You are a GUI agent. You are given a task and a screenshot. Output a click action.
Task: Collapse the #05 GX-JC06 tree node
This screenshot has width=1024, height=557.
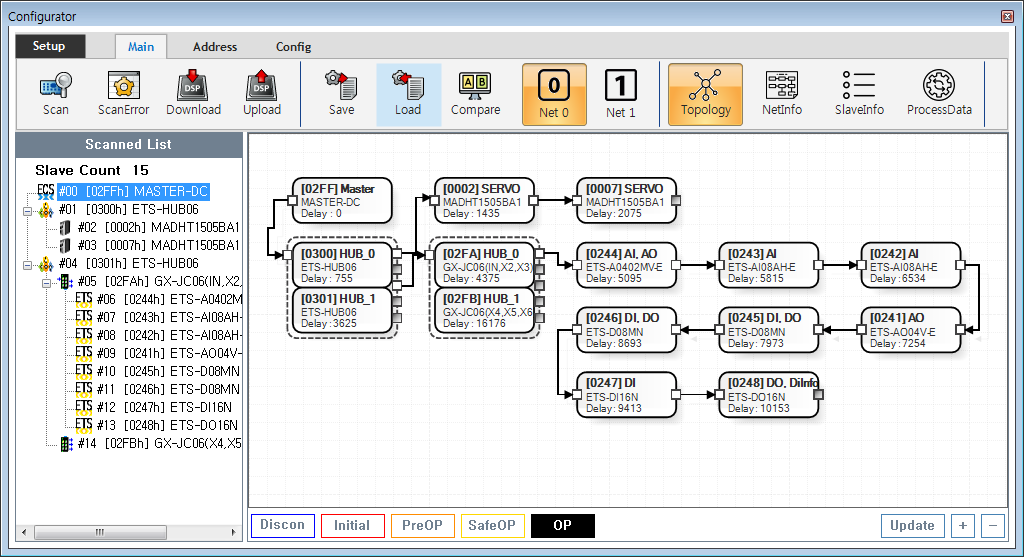pos(47,283)
